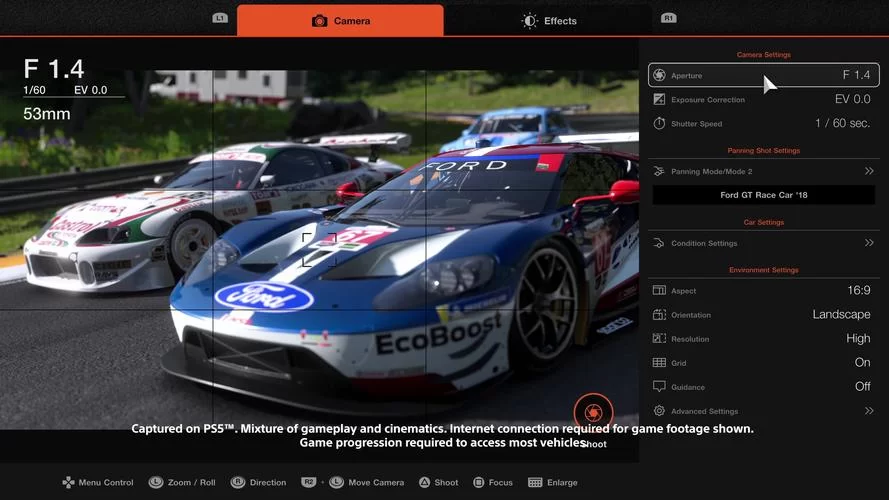Change the Landscape orientation value
Screen dimensions: 889x500
(841, 315)
